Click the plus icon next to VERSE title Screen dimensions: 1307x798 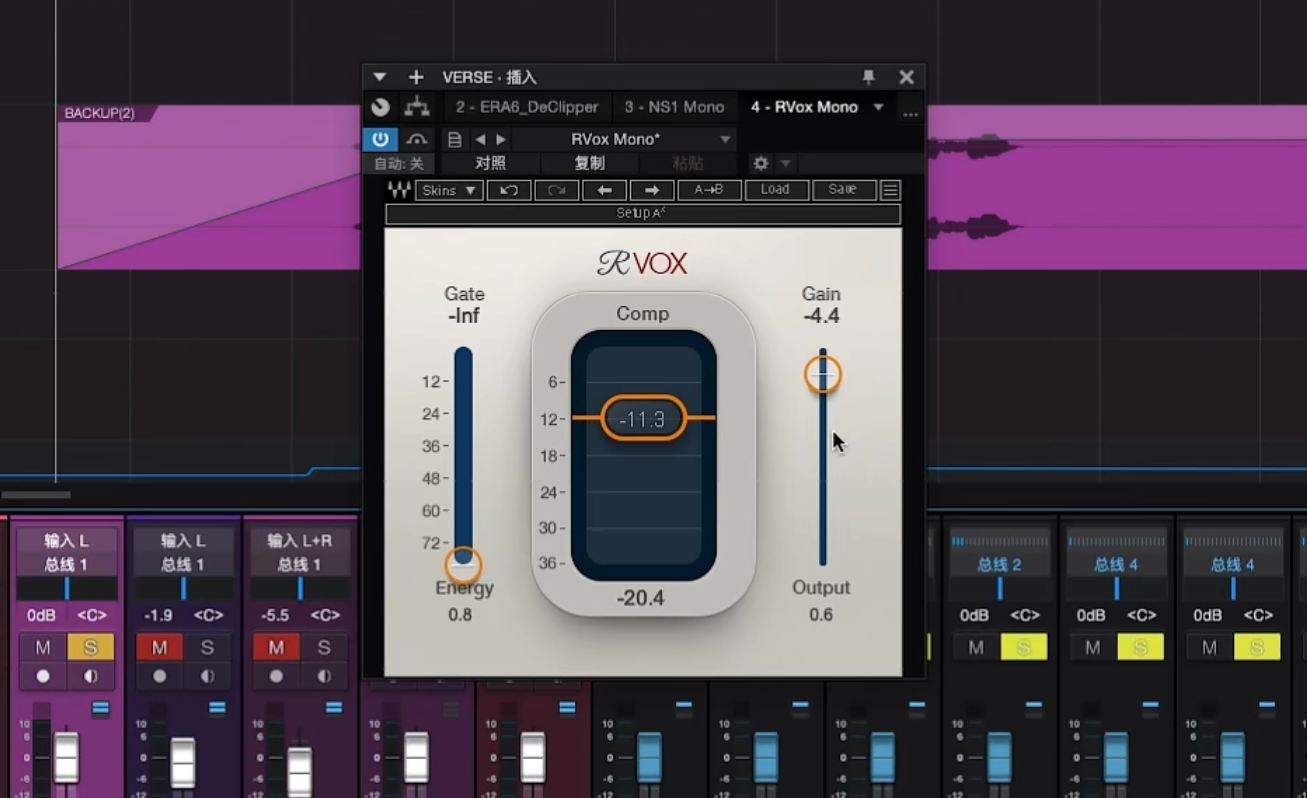pyautogui.click(x=416, y=77)
